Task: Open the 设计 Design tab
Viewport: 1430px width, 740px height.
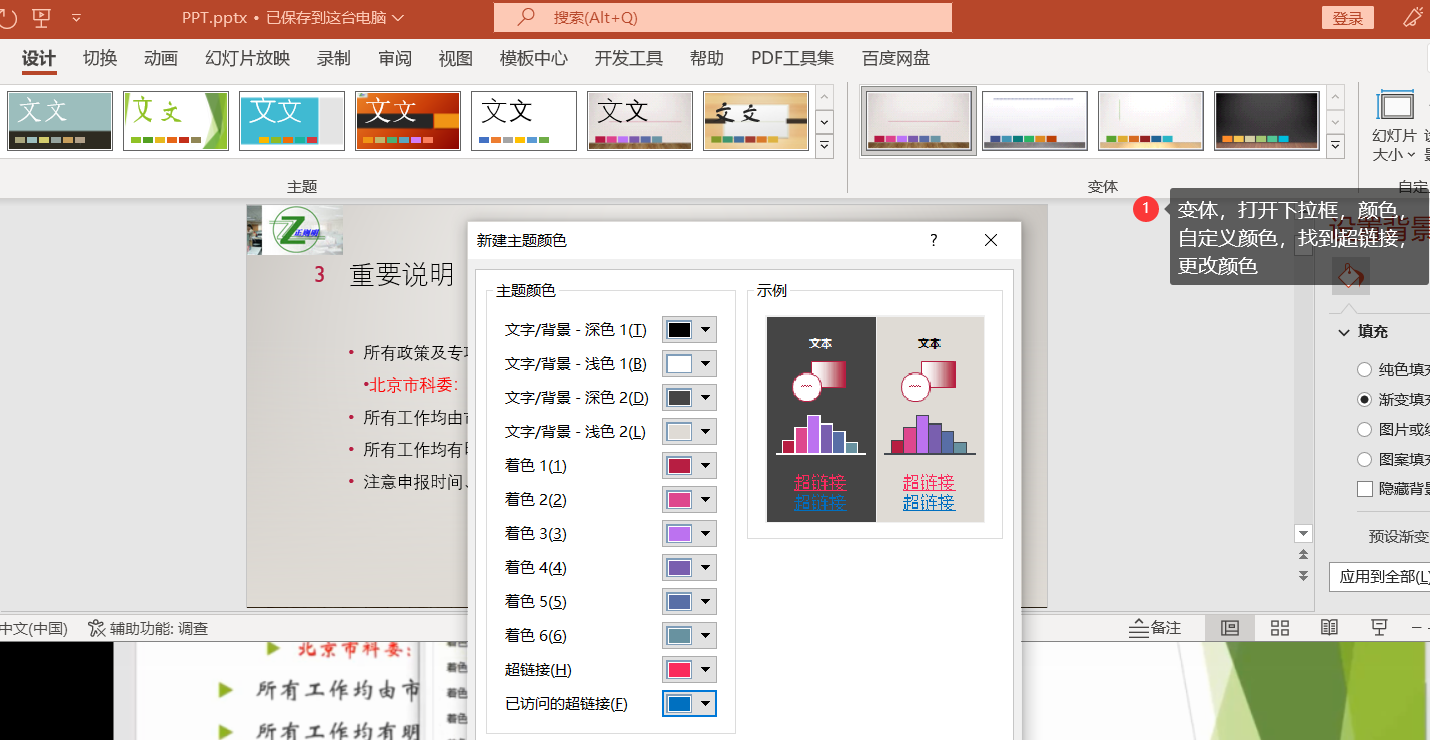Action: 39,58
